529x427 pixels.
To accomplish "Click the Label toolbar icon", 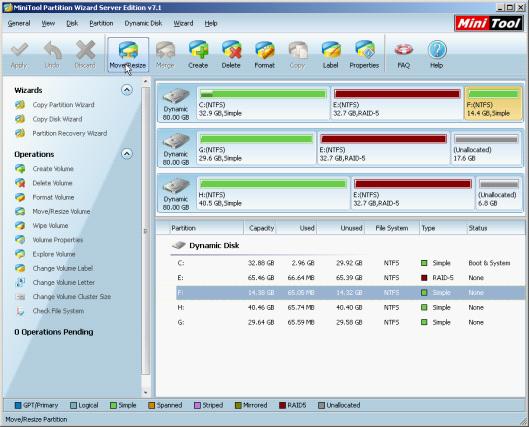I will 331,55.
